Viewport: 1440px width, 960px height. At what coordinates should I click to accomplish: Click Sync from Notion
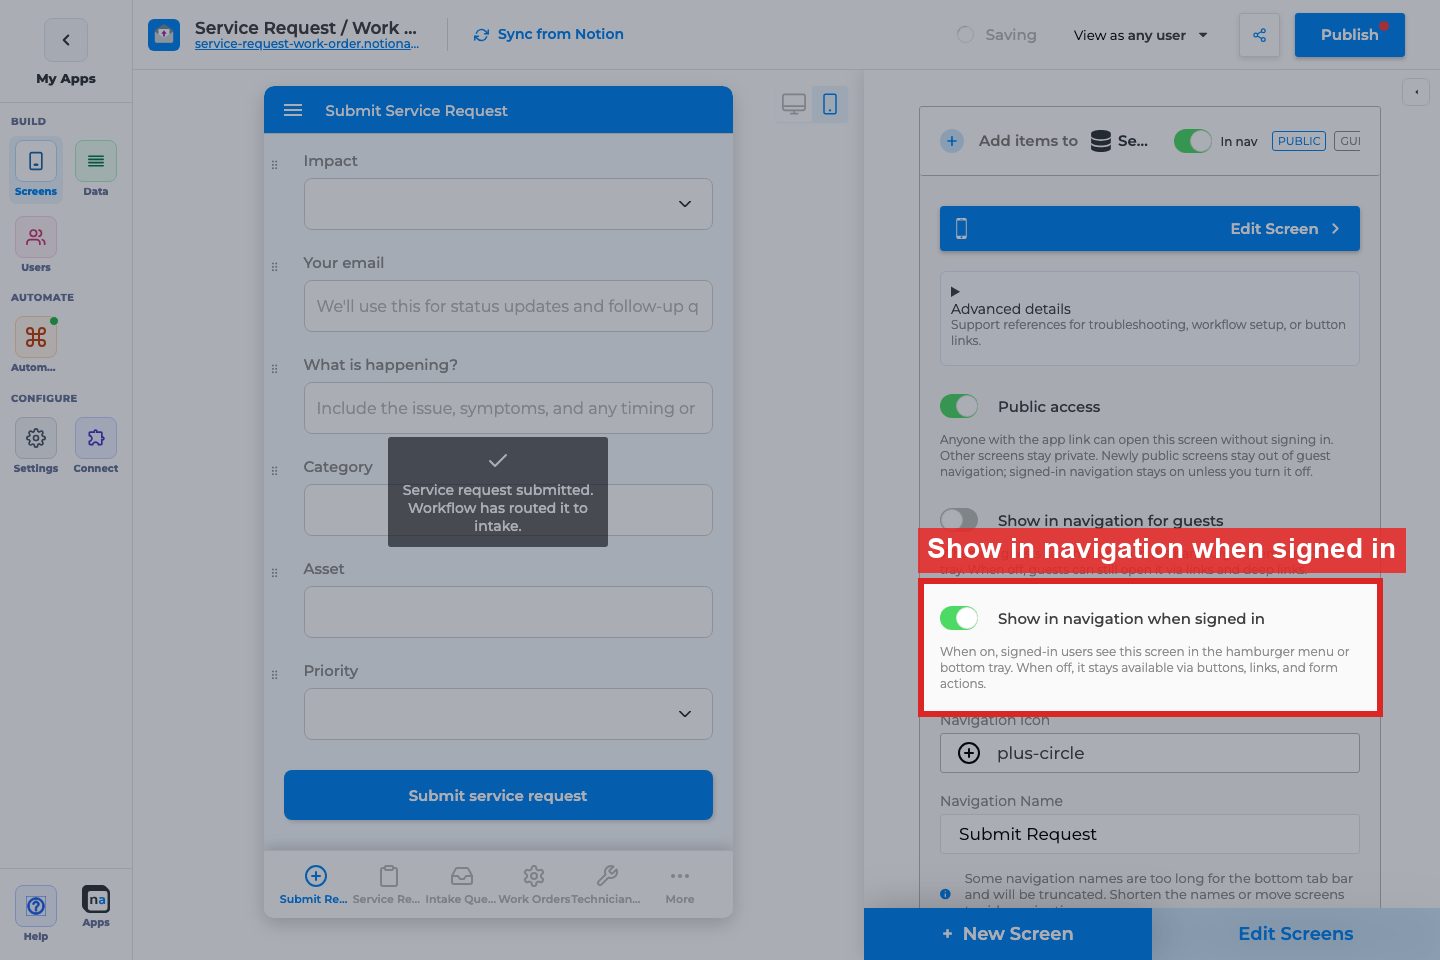pyautogui.click(x=548, y=34)
